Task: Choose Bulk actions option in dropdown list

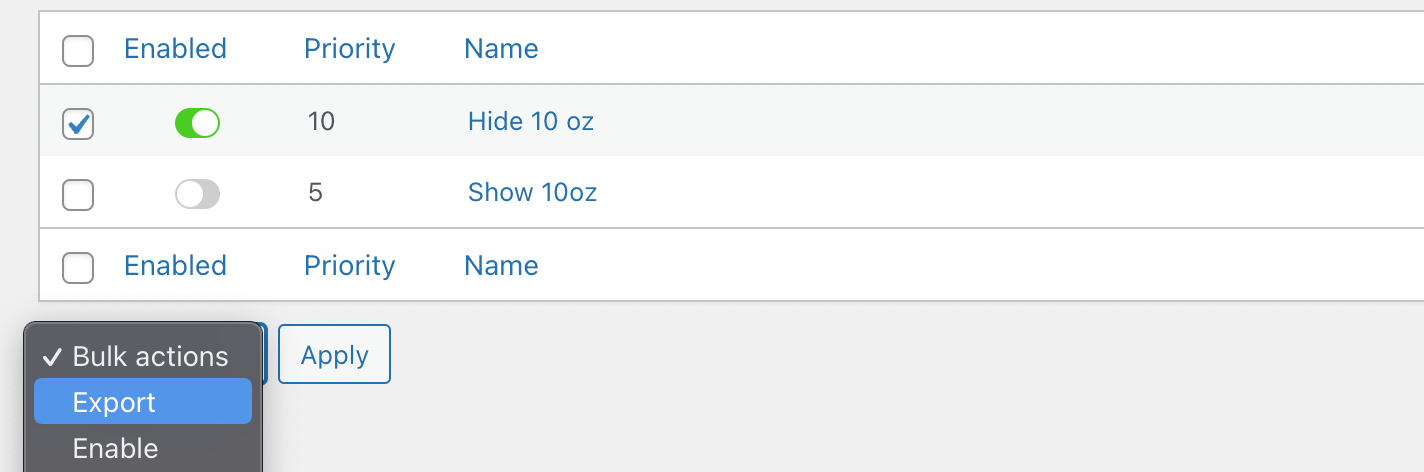Action: [150, 357]
